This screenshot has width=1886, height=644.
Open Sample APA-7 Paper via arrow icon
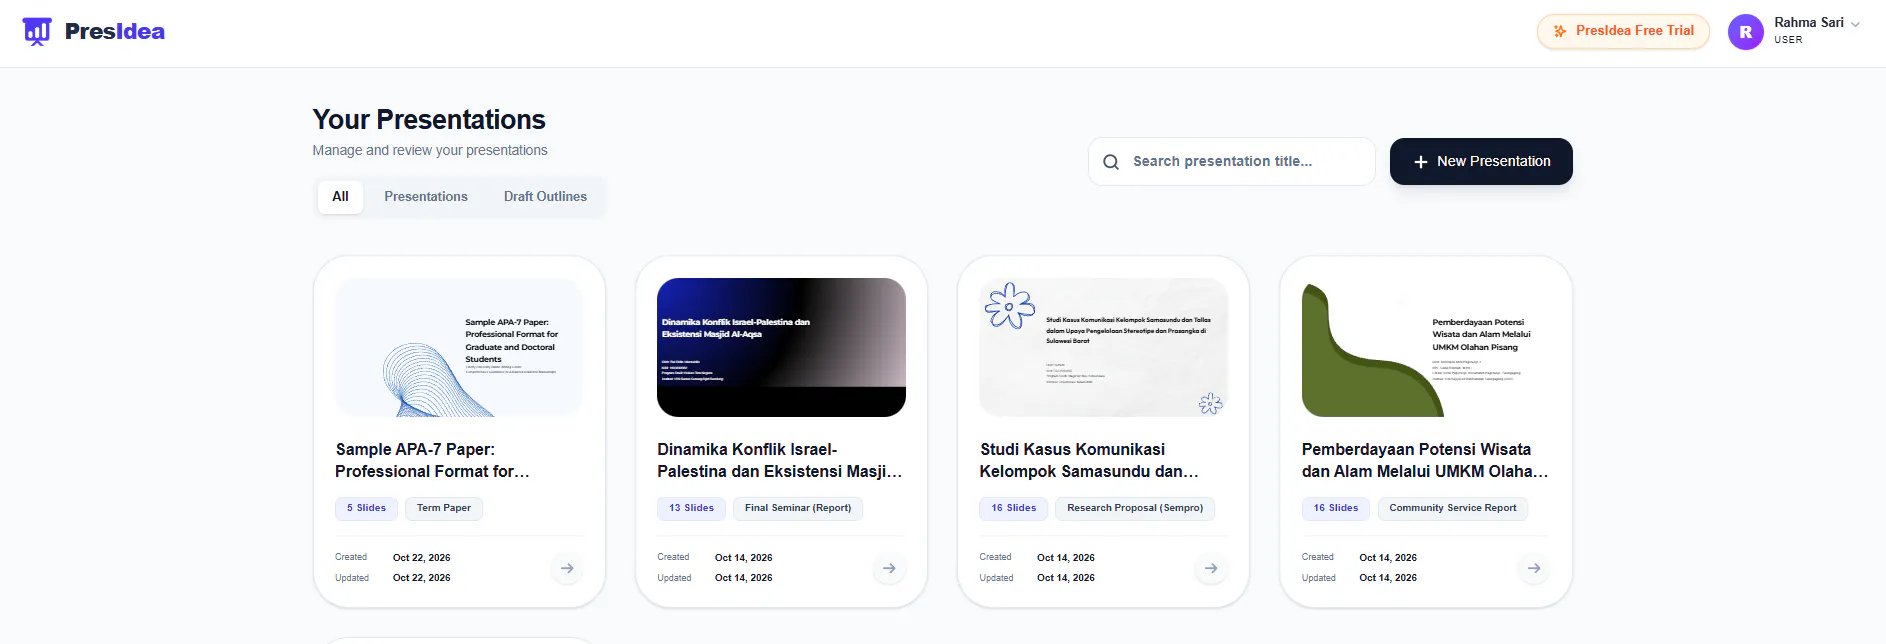pyautogui.click(x=567, y=568)
